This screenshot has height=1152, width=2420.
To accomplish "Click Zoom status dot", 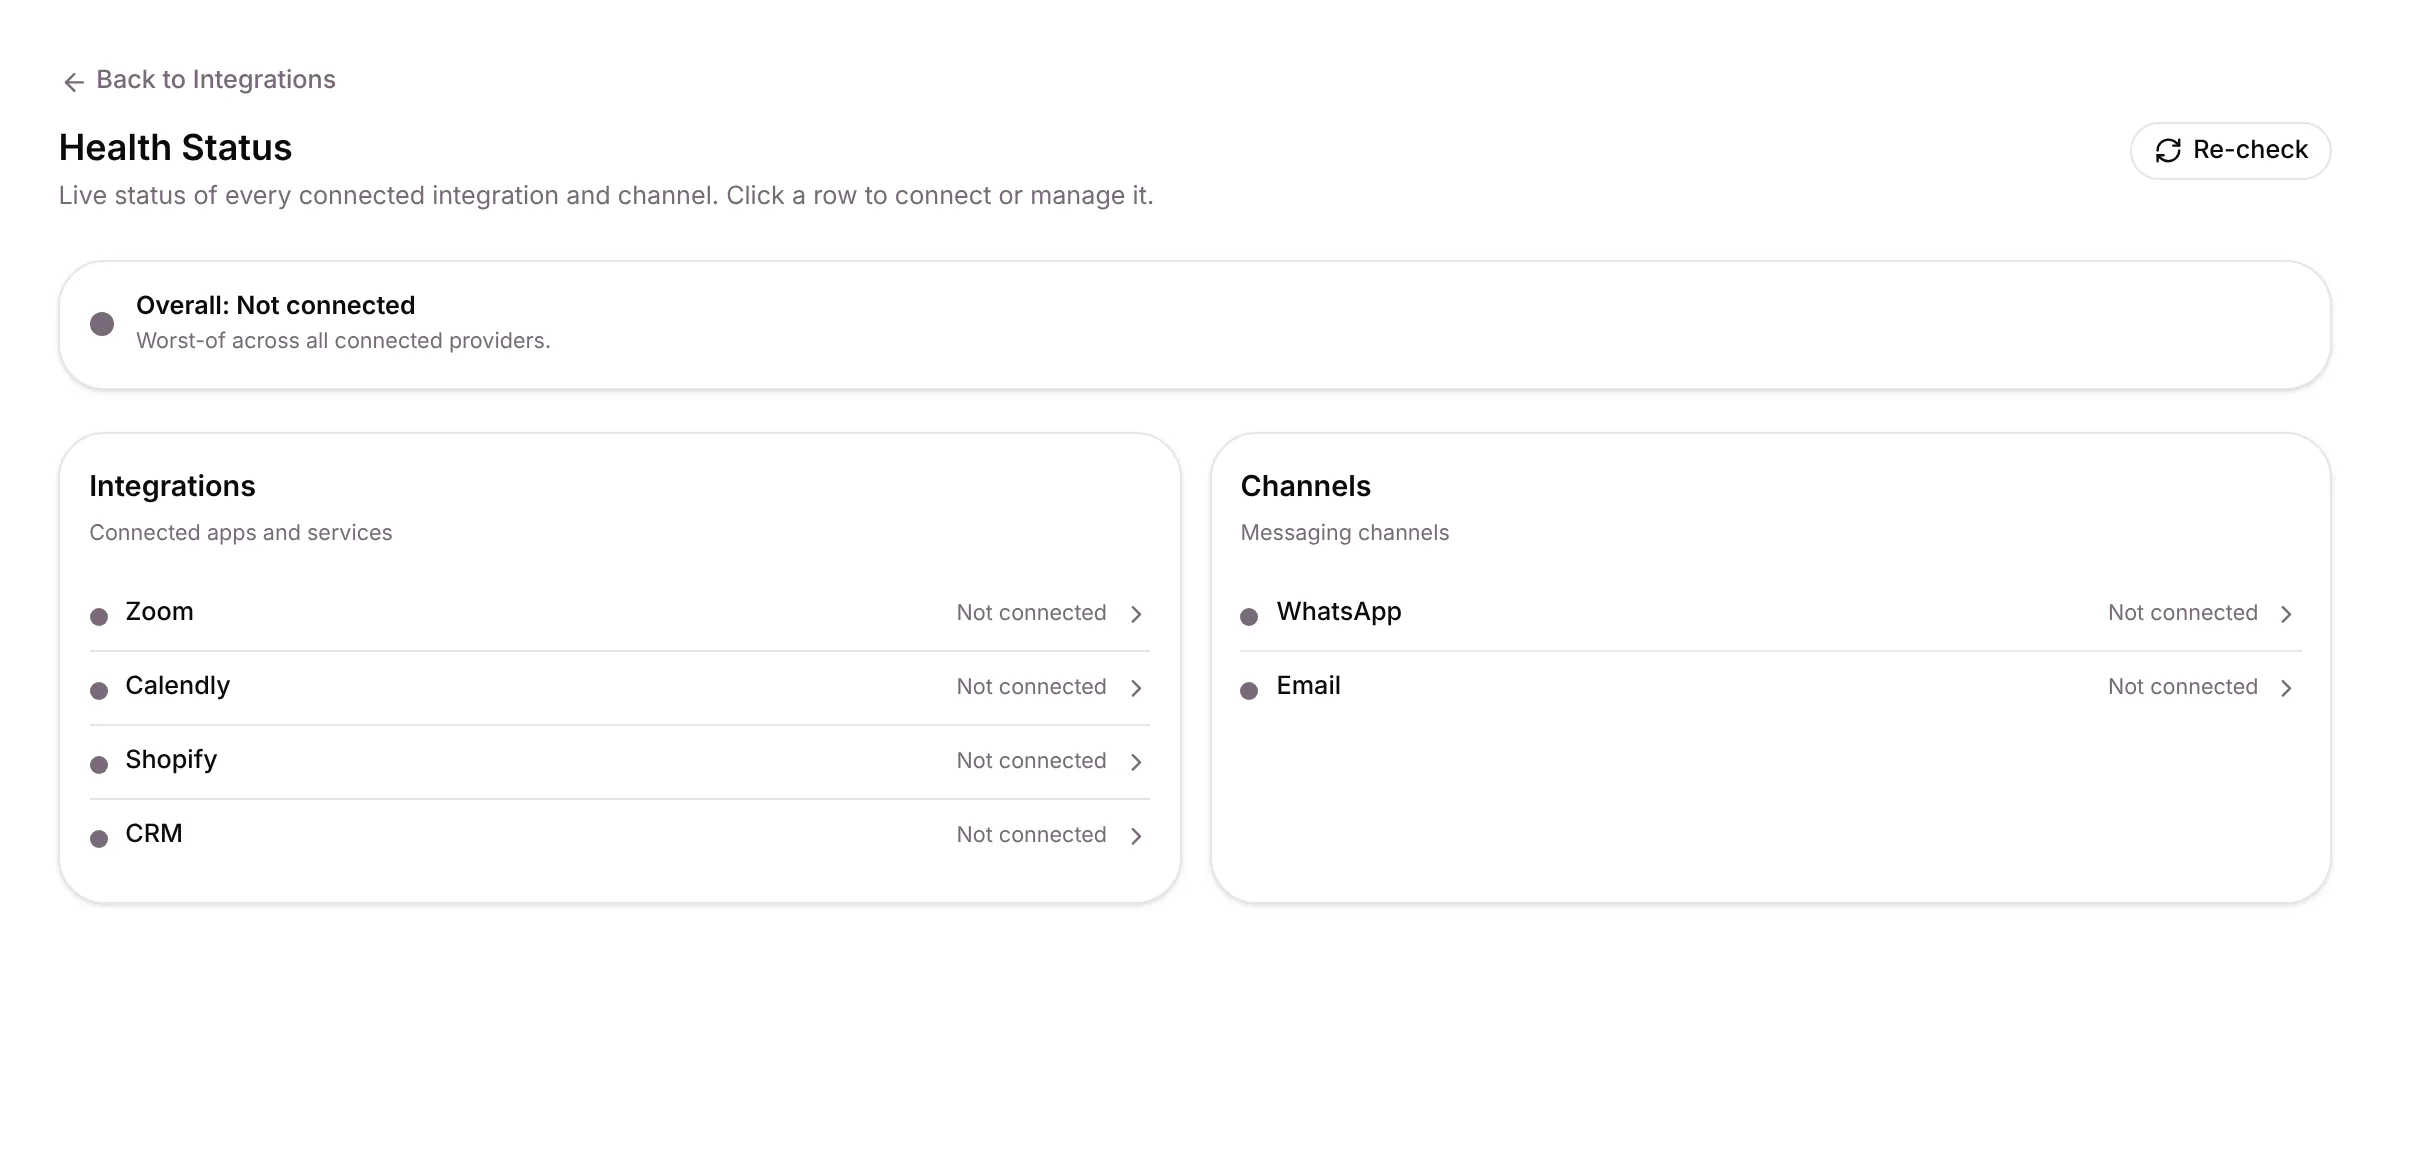I will (99, 616).
